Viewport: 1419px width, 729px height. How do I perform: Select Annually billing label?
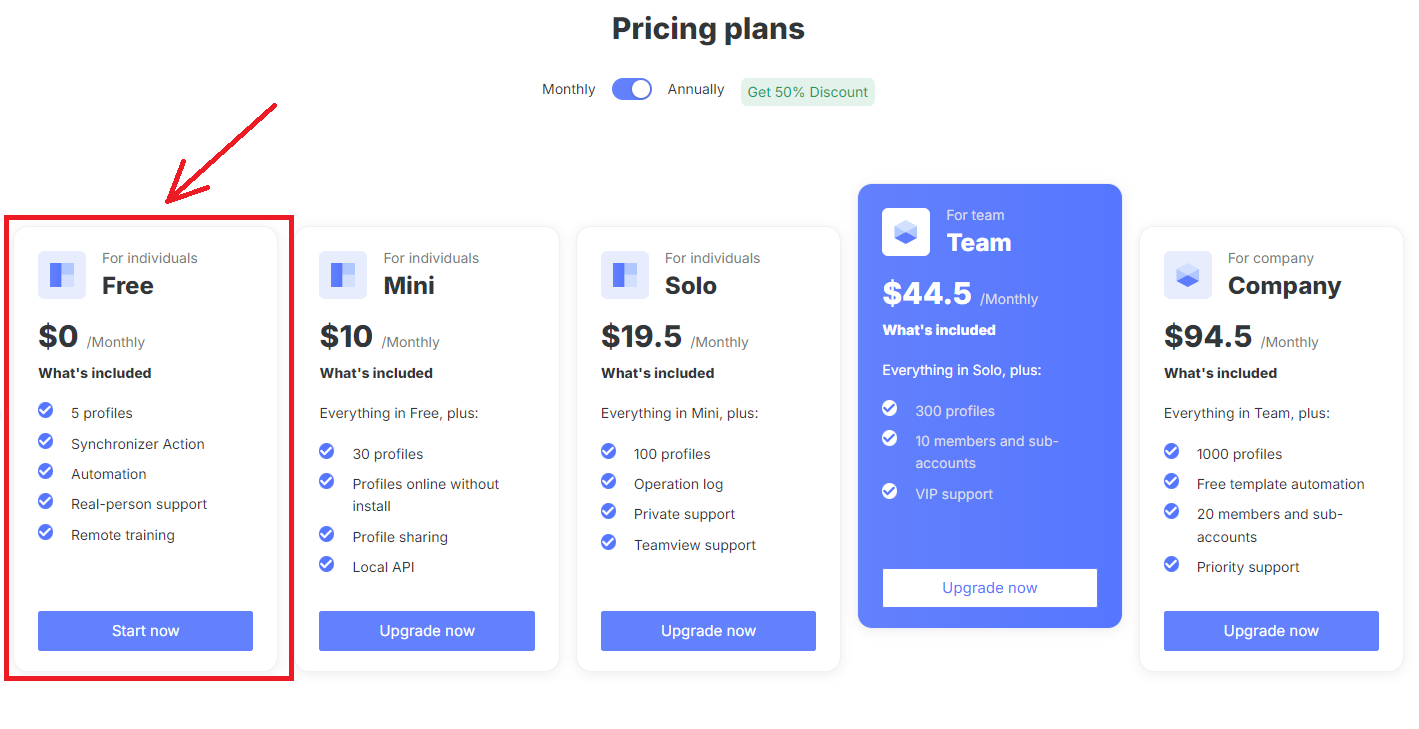tap(696, 89)
